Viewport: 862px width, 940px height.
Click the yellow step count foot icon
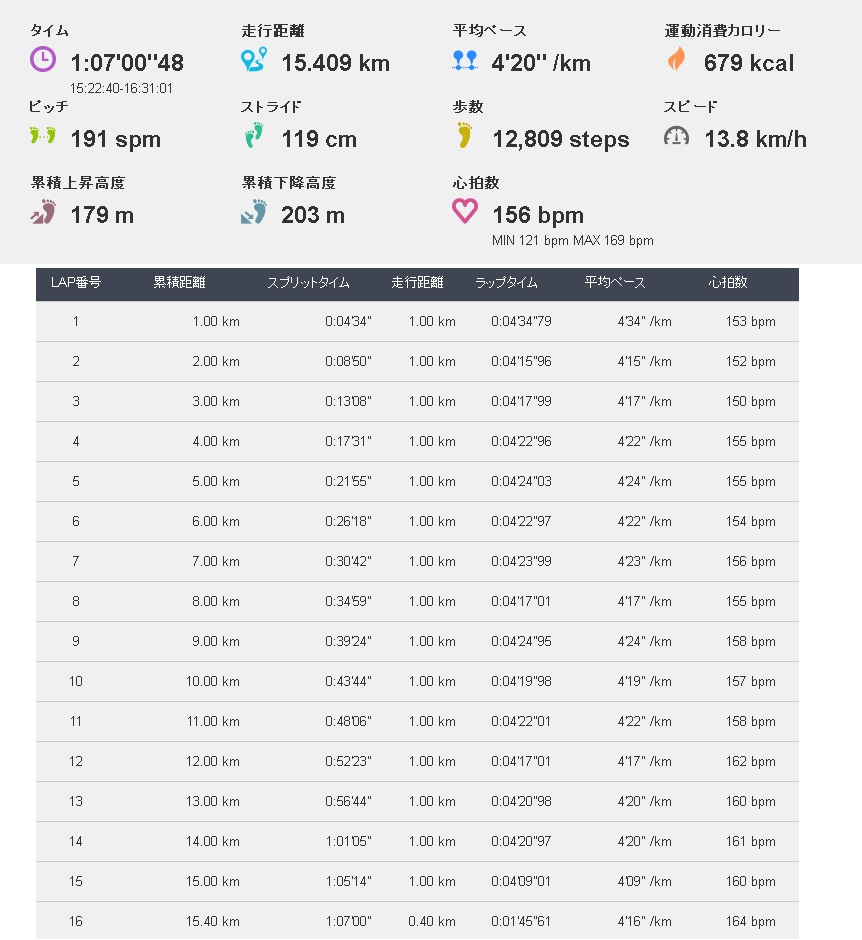[465, 135]
